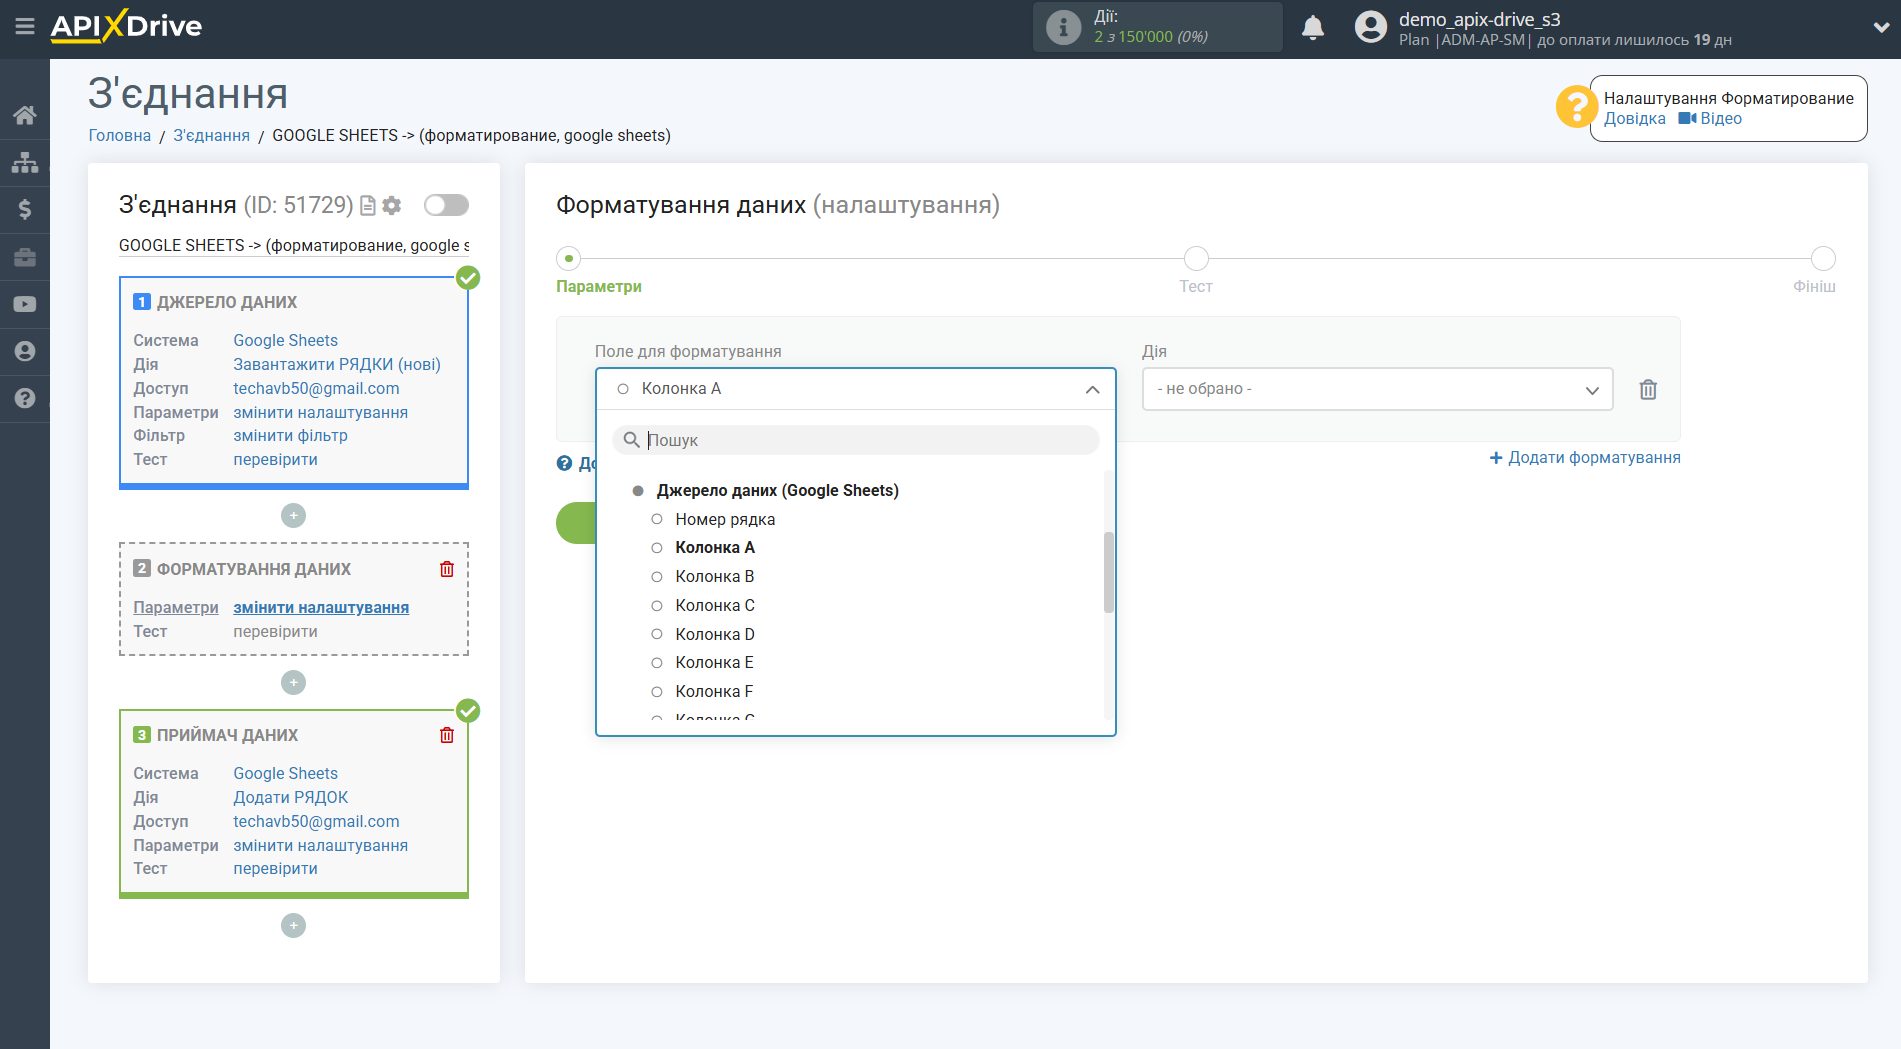Click receiver перевірити test link
The width and height of the screenshot is (1901, 1049).
(x=275, y=868)
